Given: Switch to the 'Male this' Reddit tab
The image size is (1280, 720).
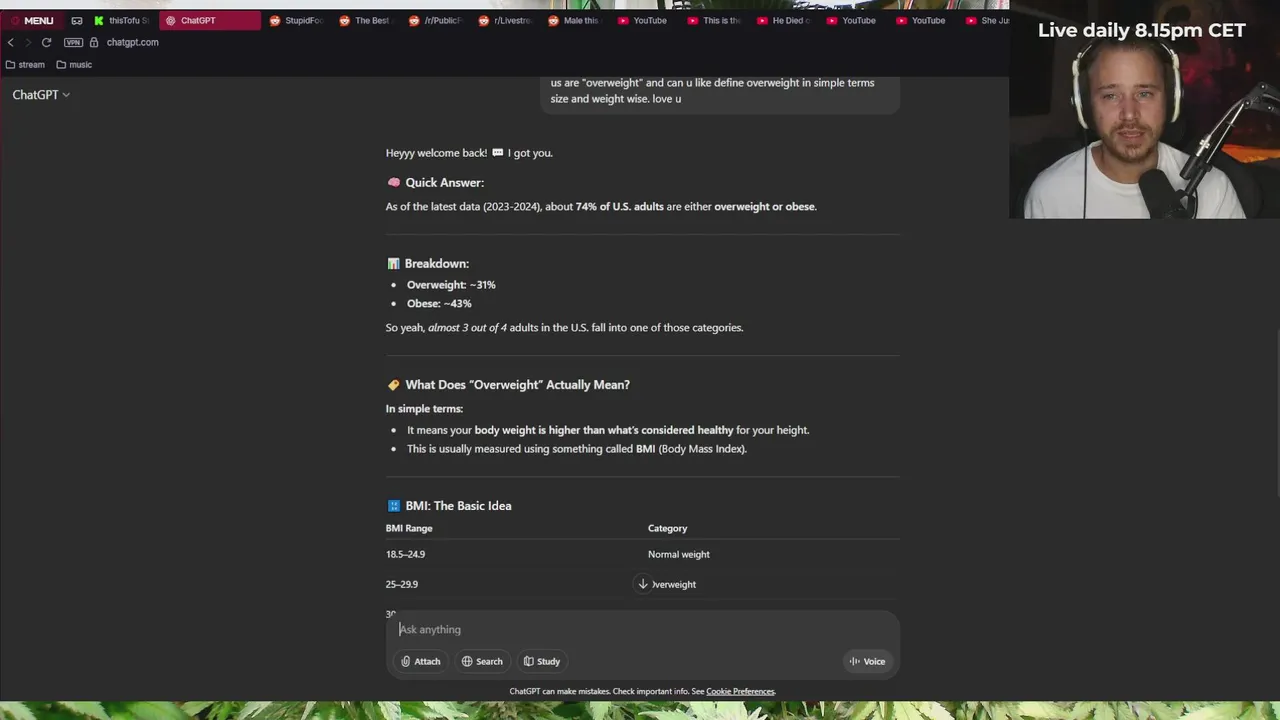Looking at the screenshot, I should [x=575, y=20].
